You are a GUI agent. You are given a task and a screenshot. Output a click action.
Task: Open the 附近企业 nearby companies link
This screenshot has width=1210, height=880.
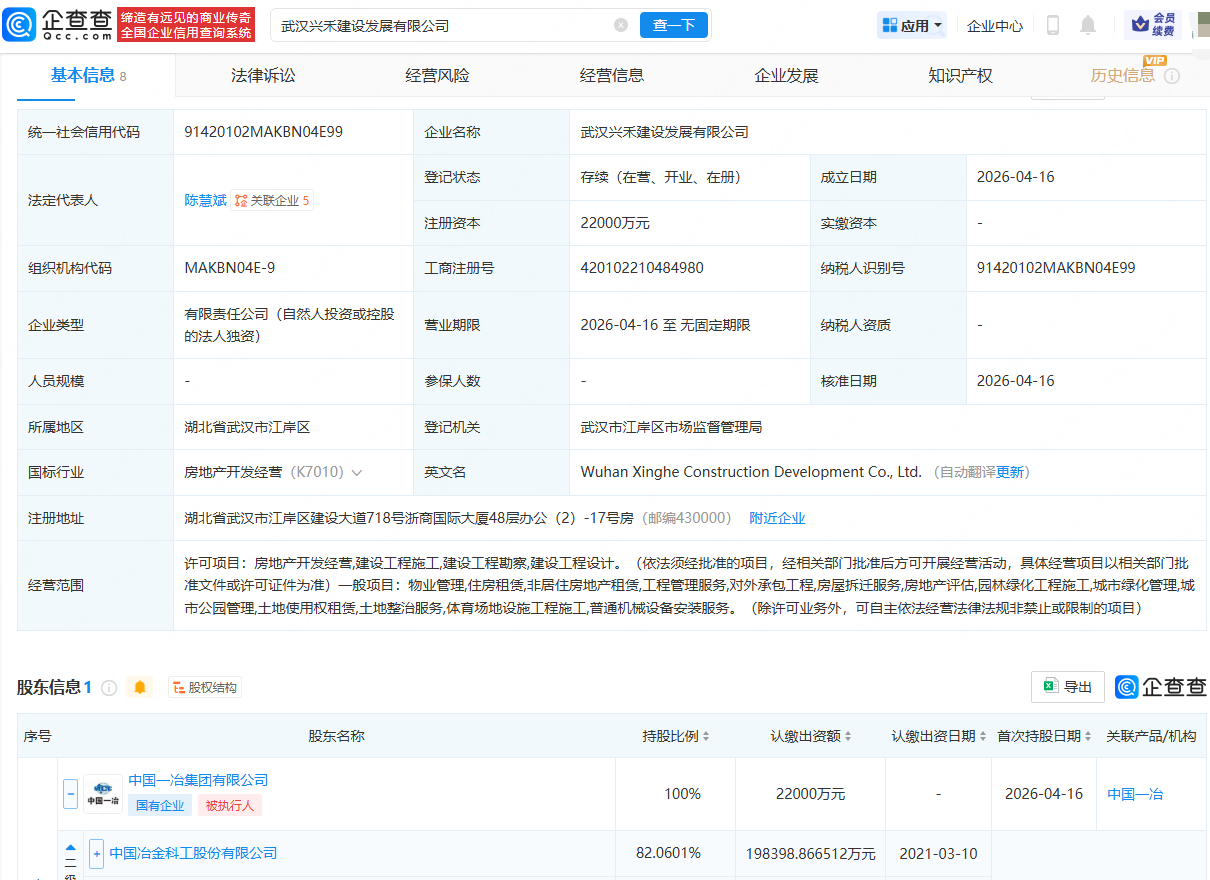coord(777,518)
